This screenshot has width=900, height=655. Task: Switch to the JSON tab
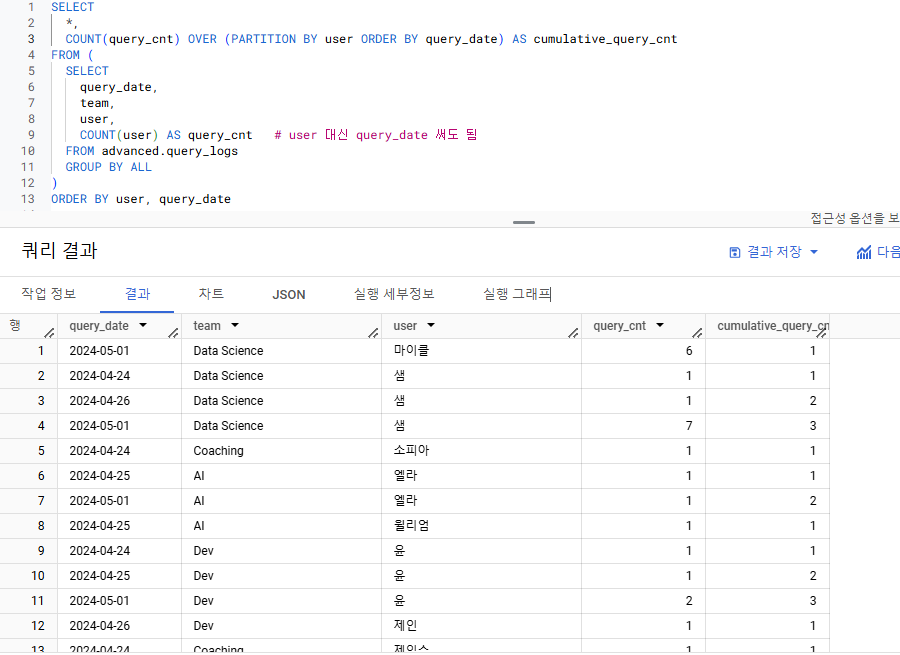[289, 294]
